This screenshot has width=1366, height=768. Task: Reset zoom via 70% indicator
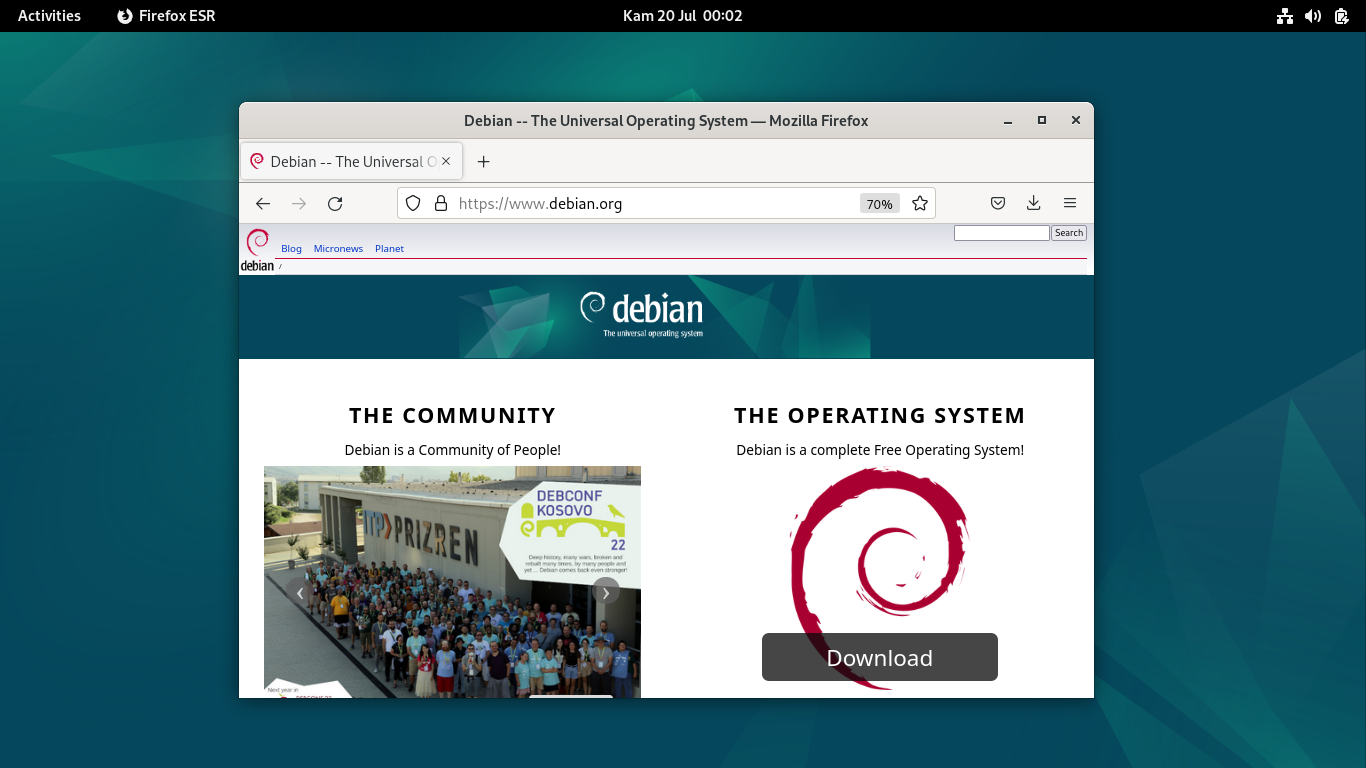[879, 204]
